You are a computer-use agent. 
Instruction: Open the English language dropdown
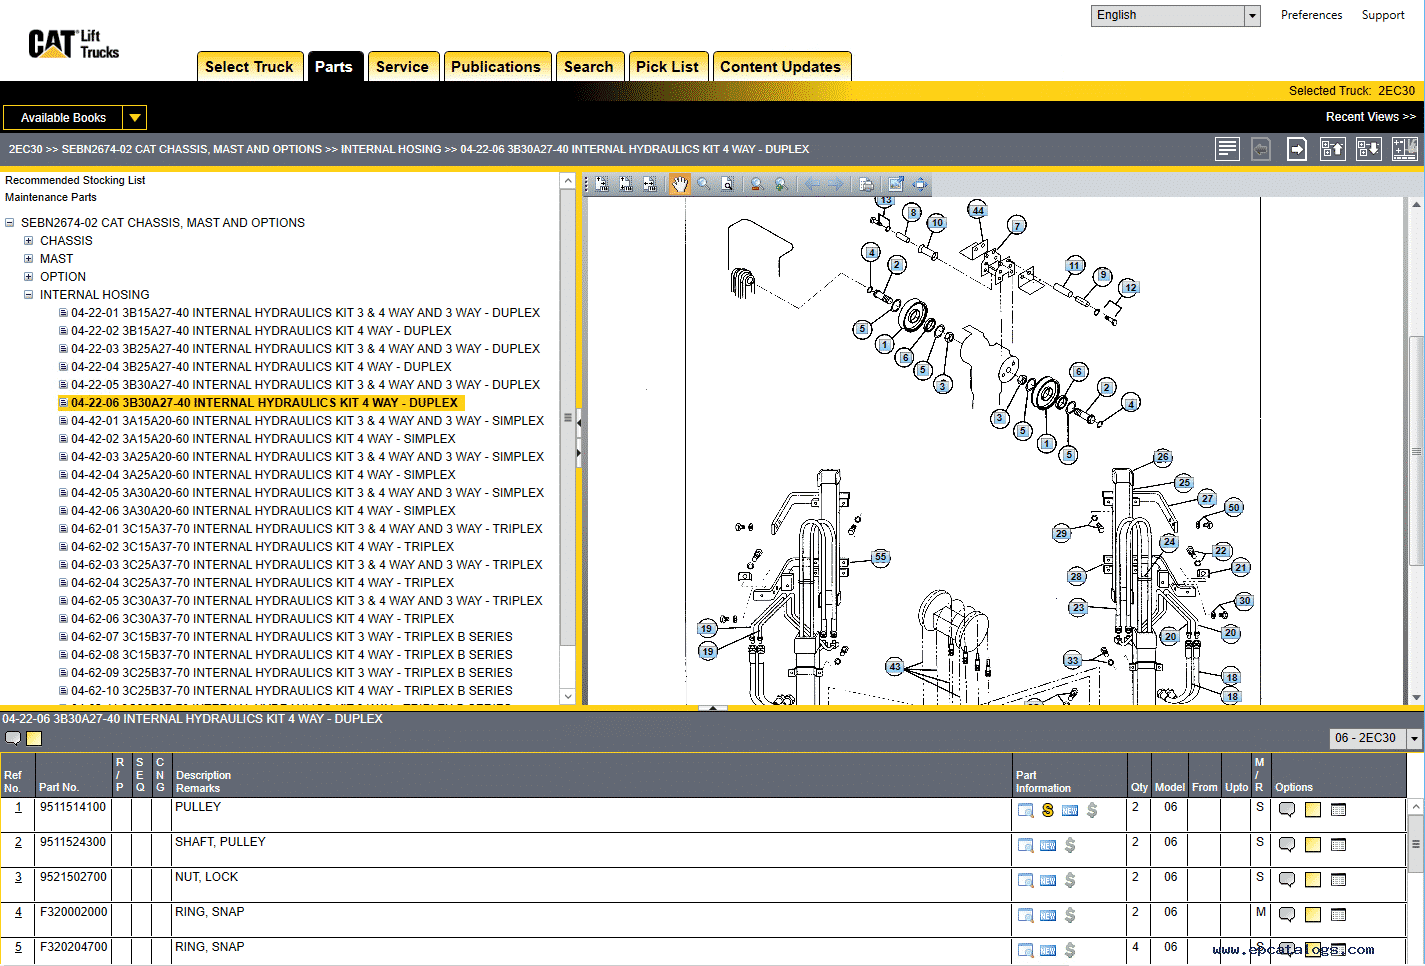tap(1252, 15)
